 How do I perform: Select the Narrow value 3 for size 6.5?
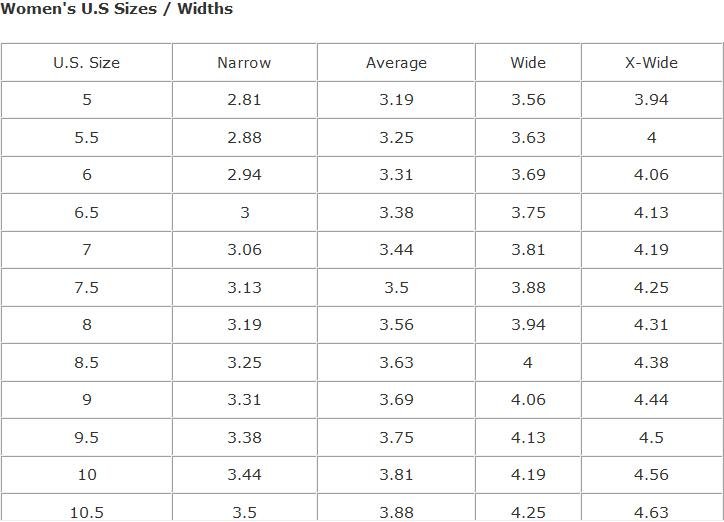[244, 212]
